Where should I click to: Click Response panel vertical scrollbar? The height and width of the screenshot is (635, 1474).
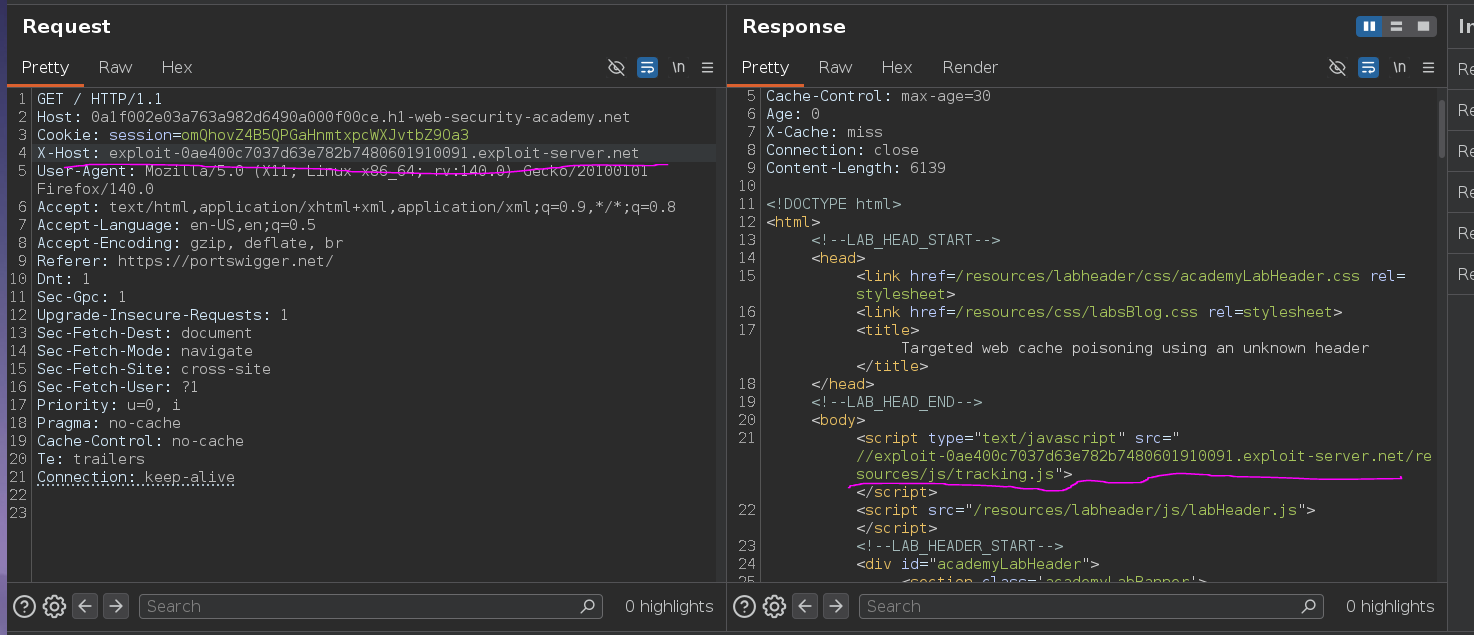[1441, 128]
